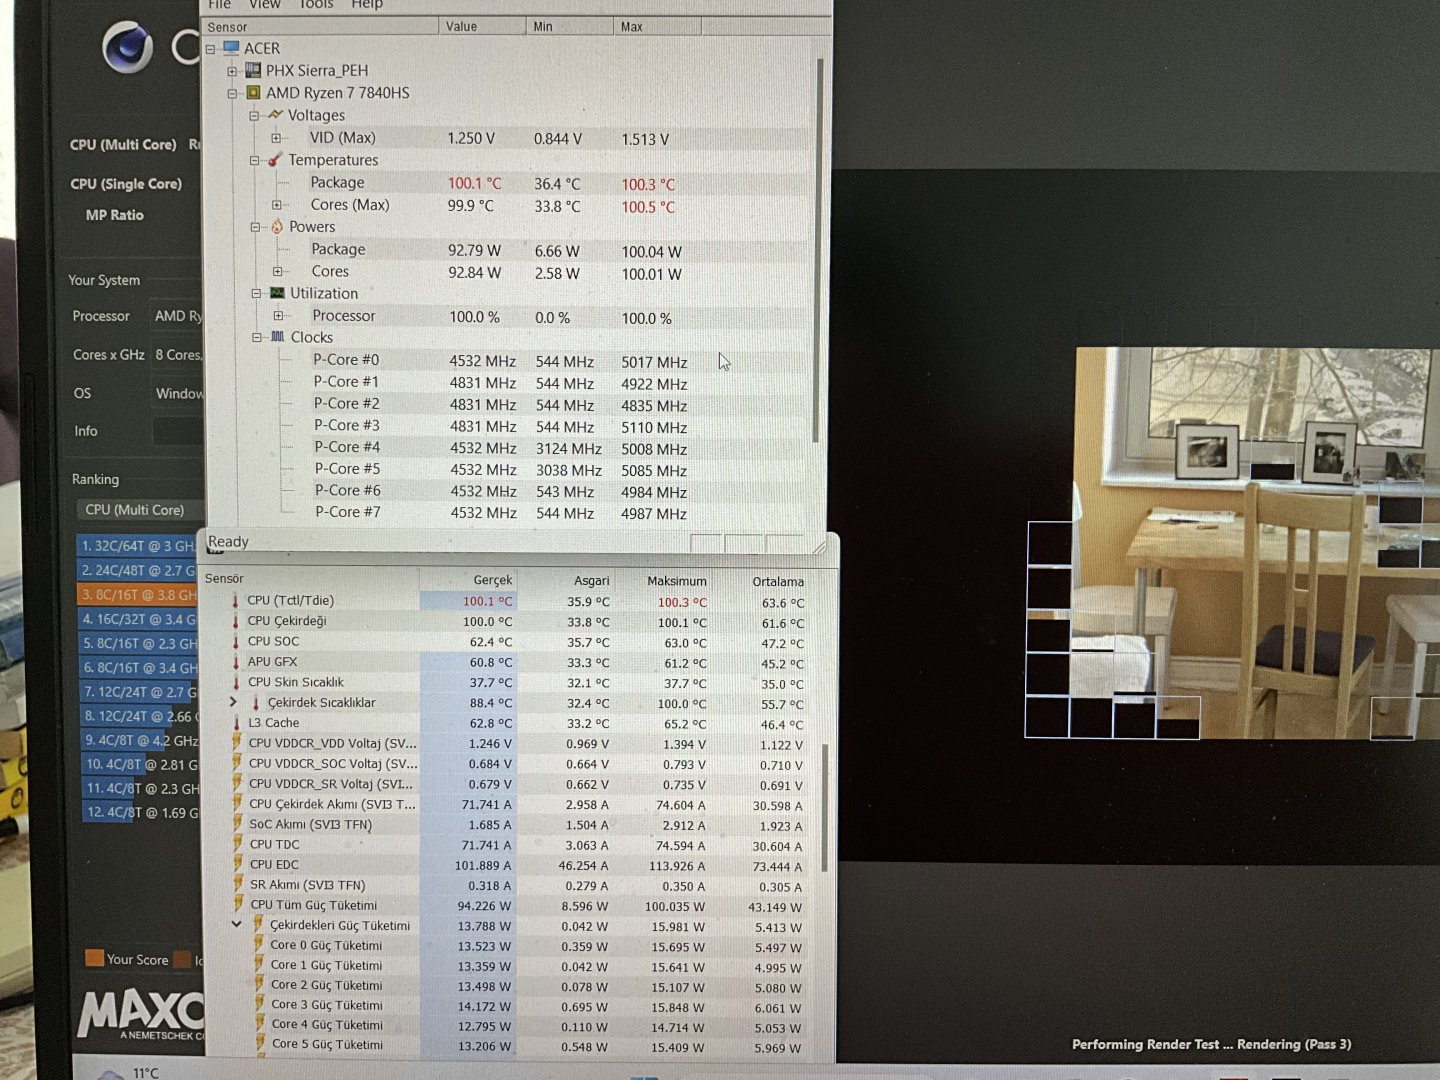Screen dimensions: 1440x1080
Task: Open the Help menu in HWMonitor
Action: 367,5
